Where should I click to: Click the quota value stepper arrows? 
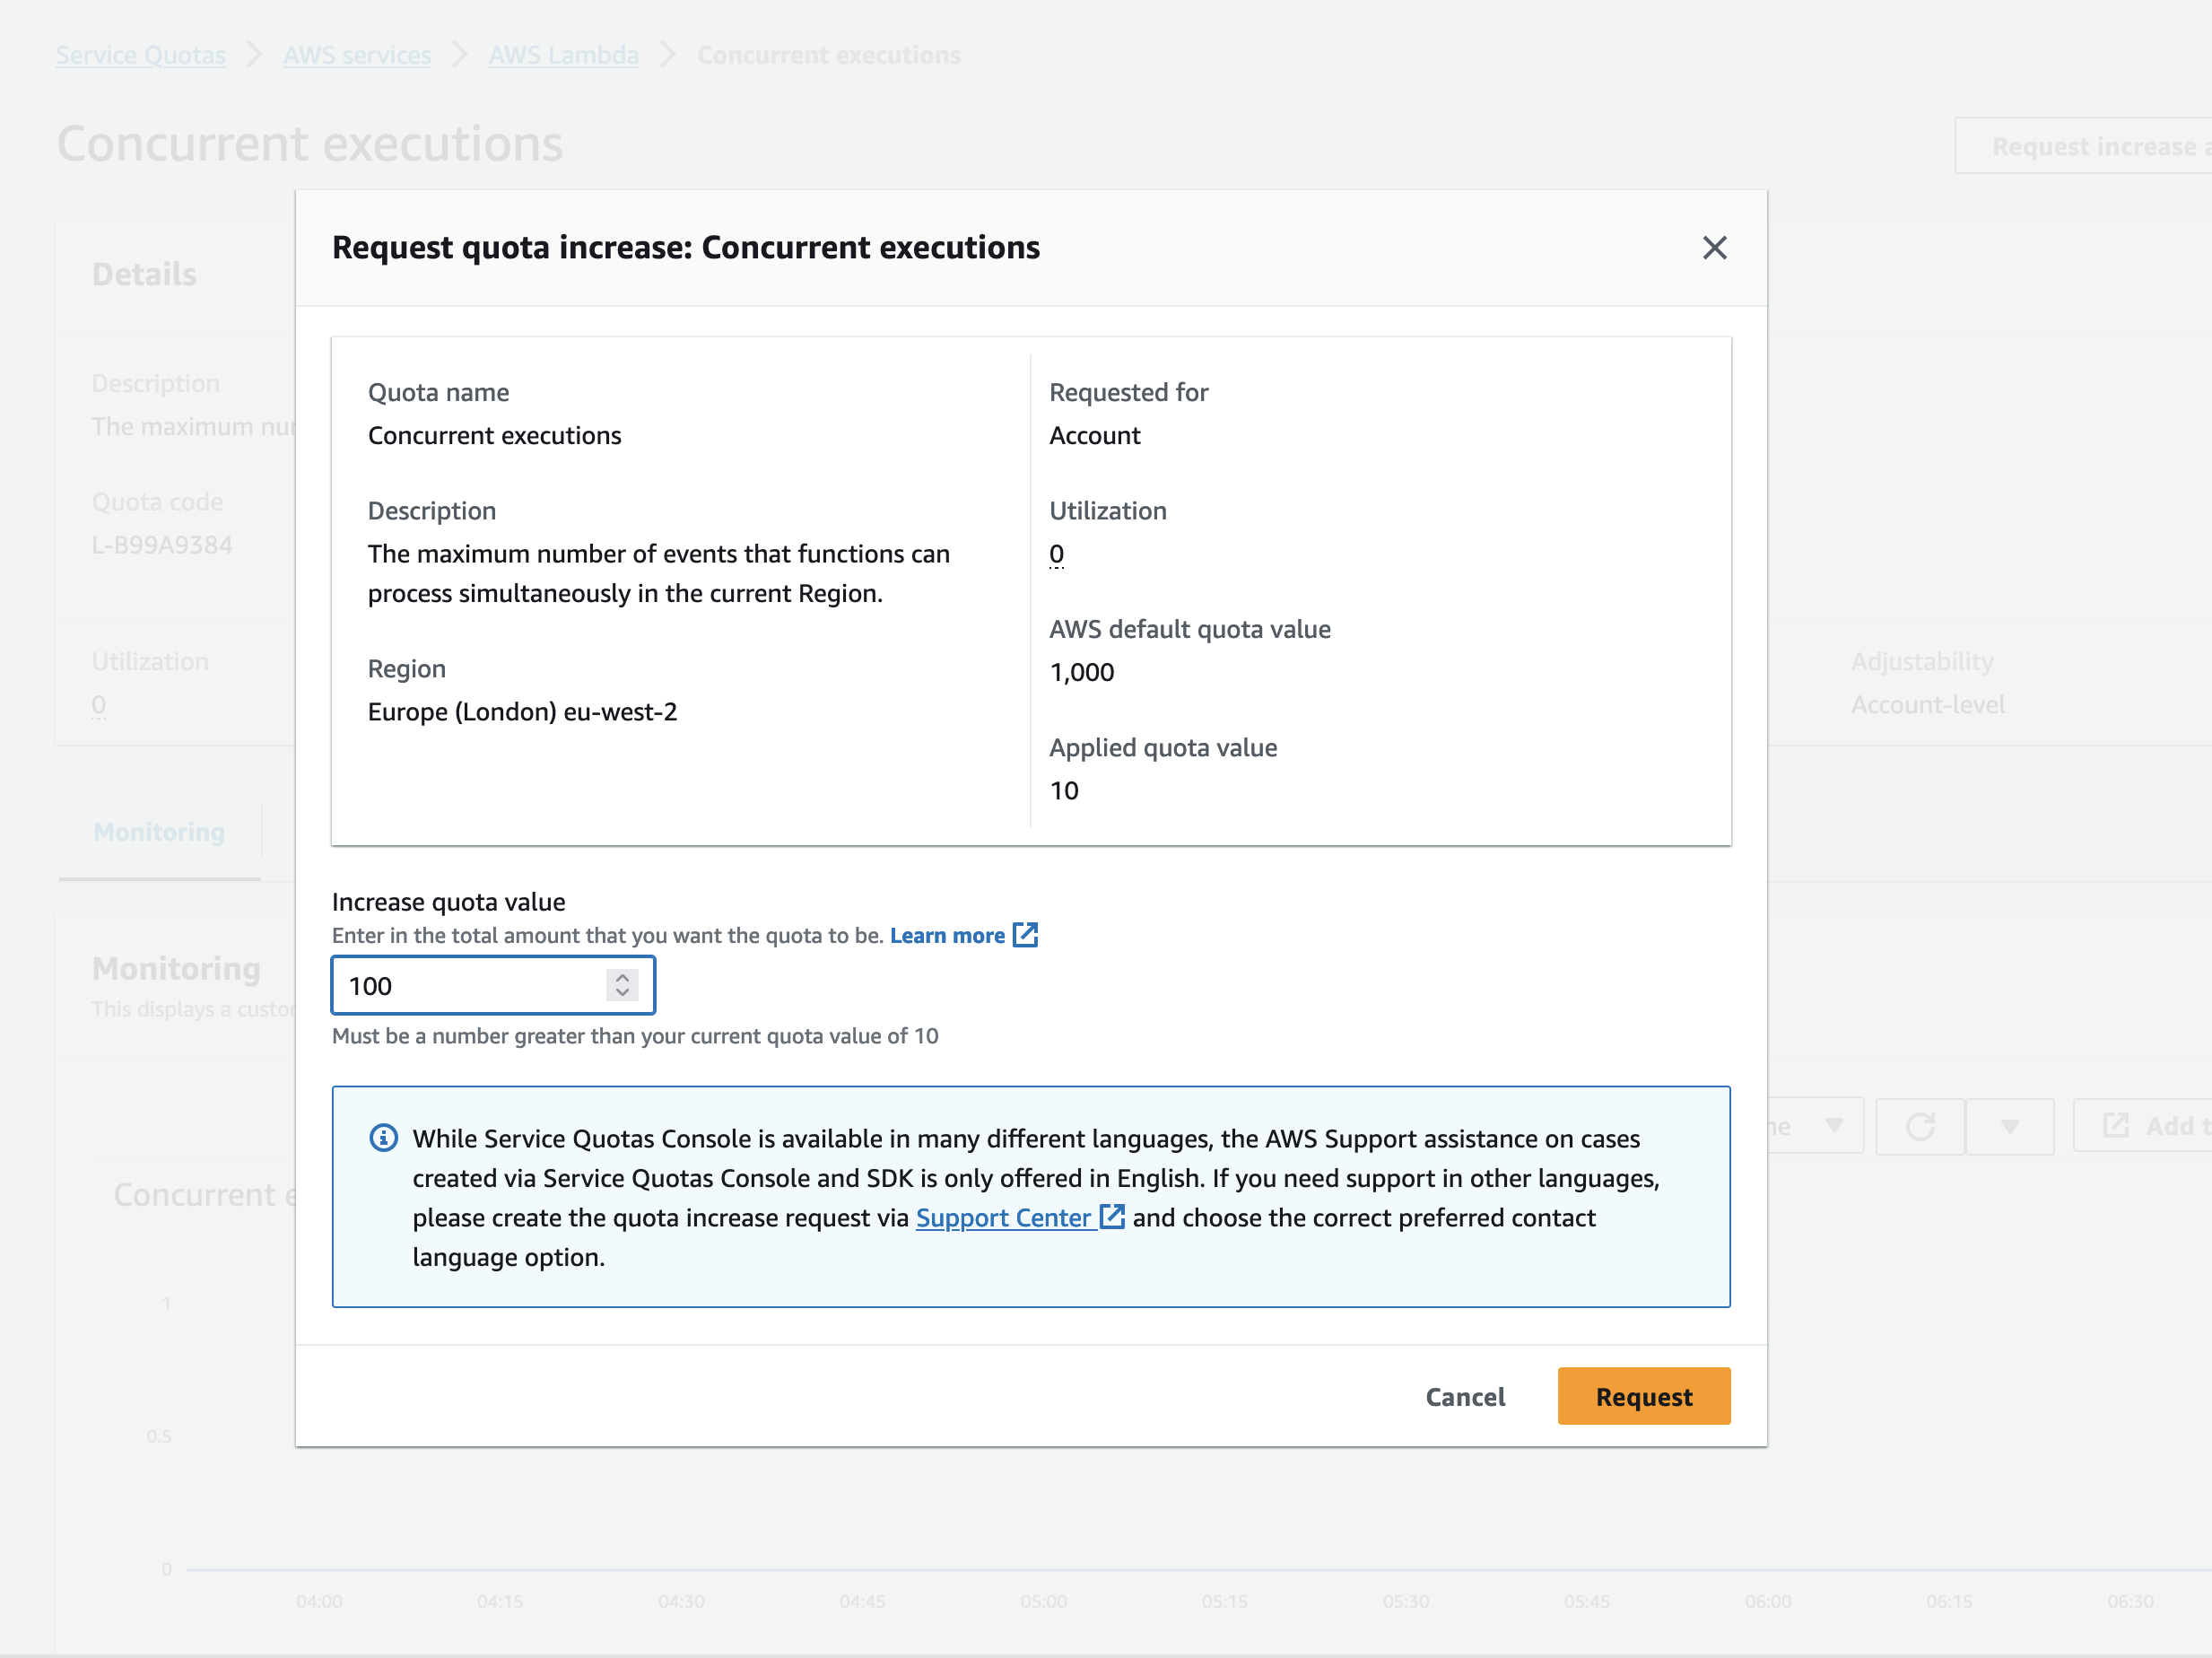[x=622, y=985]
